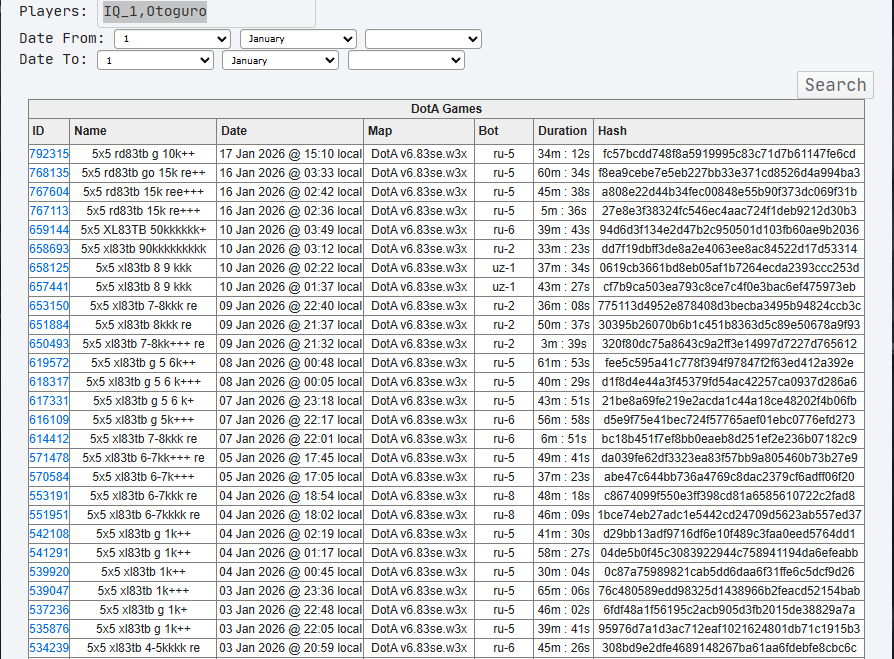Open the Date From year dropdown

423,39
